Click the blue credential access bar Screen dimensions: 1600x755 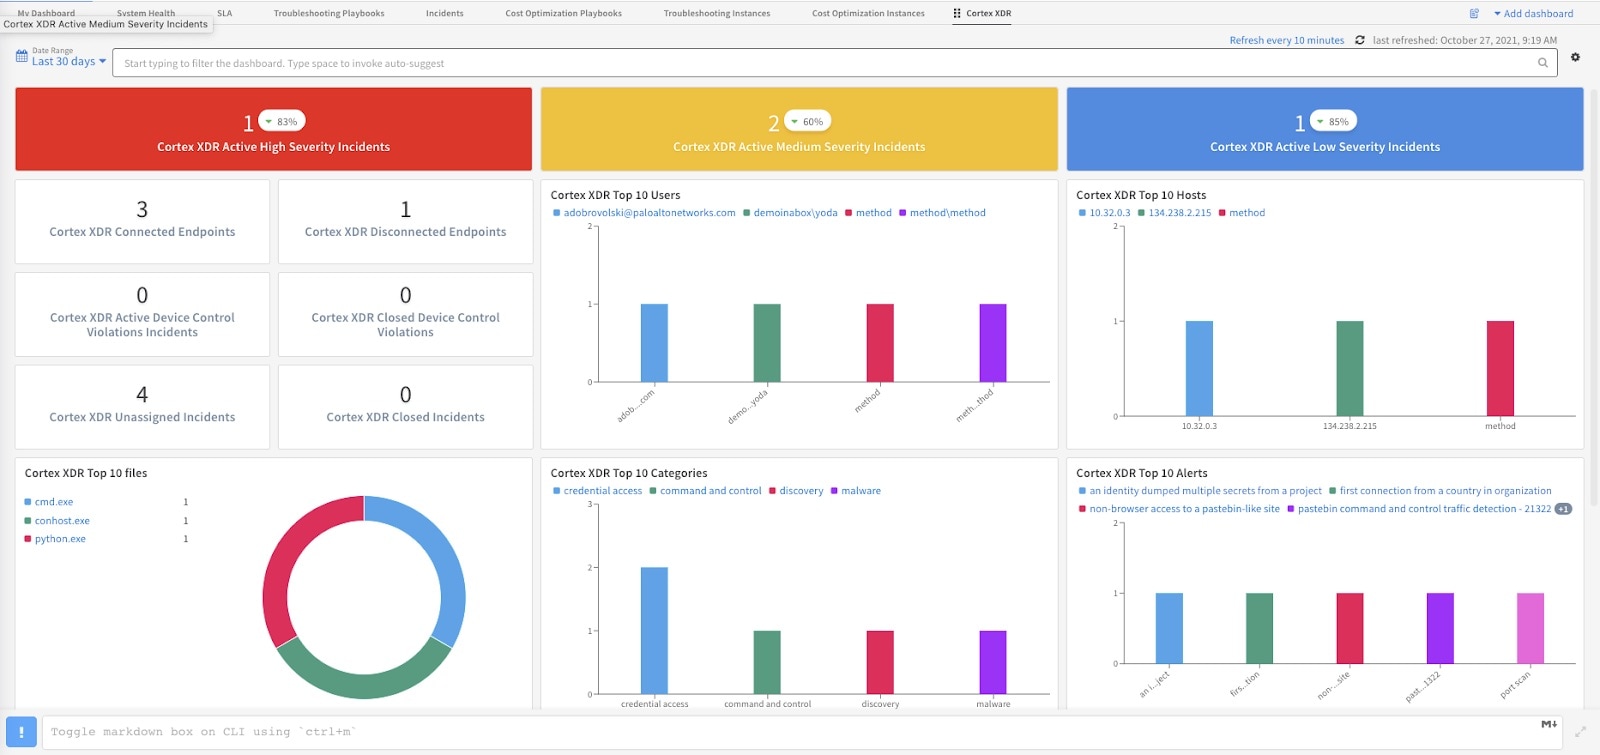click(x=654, y=630)
